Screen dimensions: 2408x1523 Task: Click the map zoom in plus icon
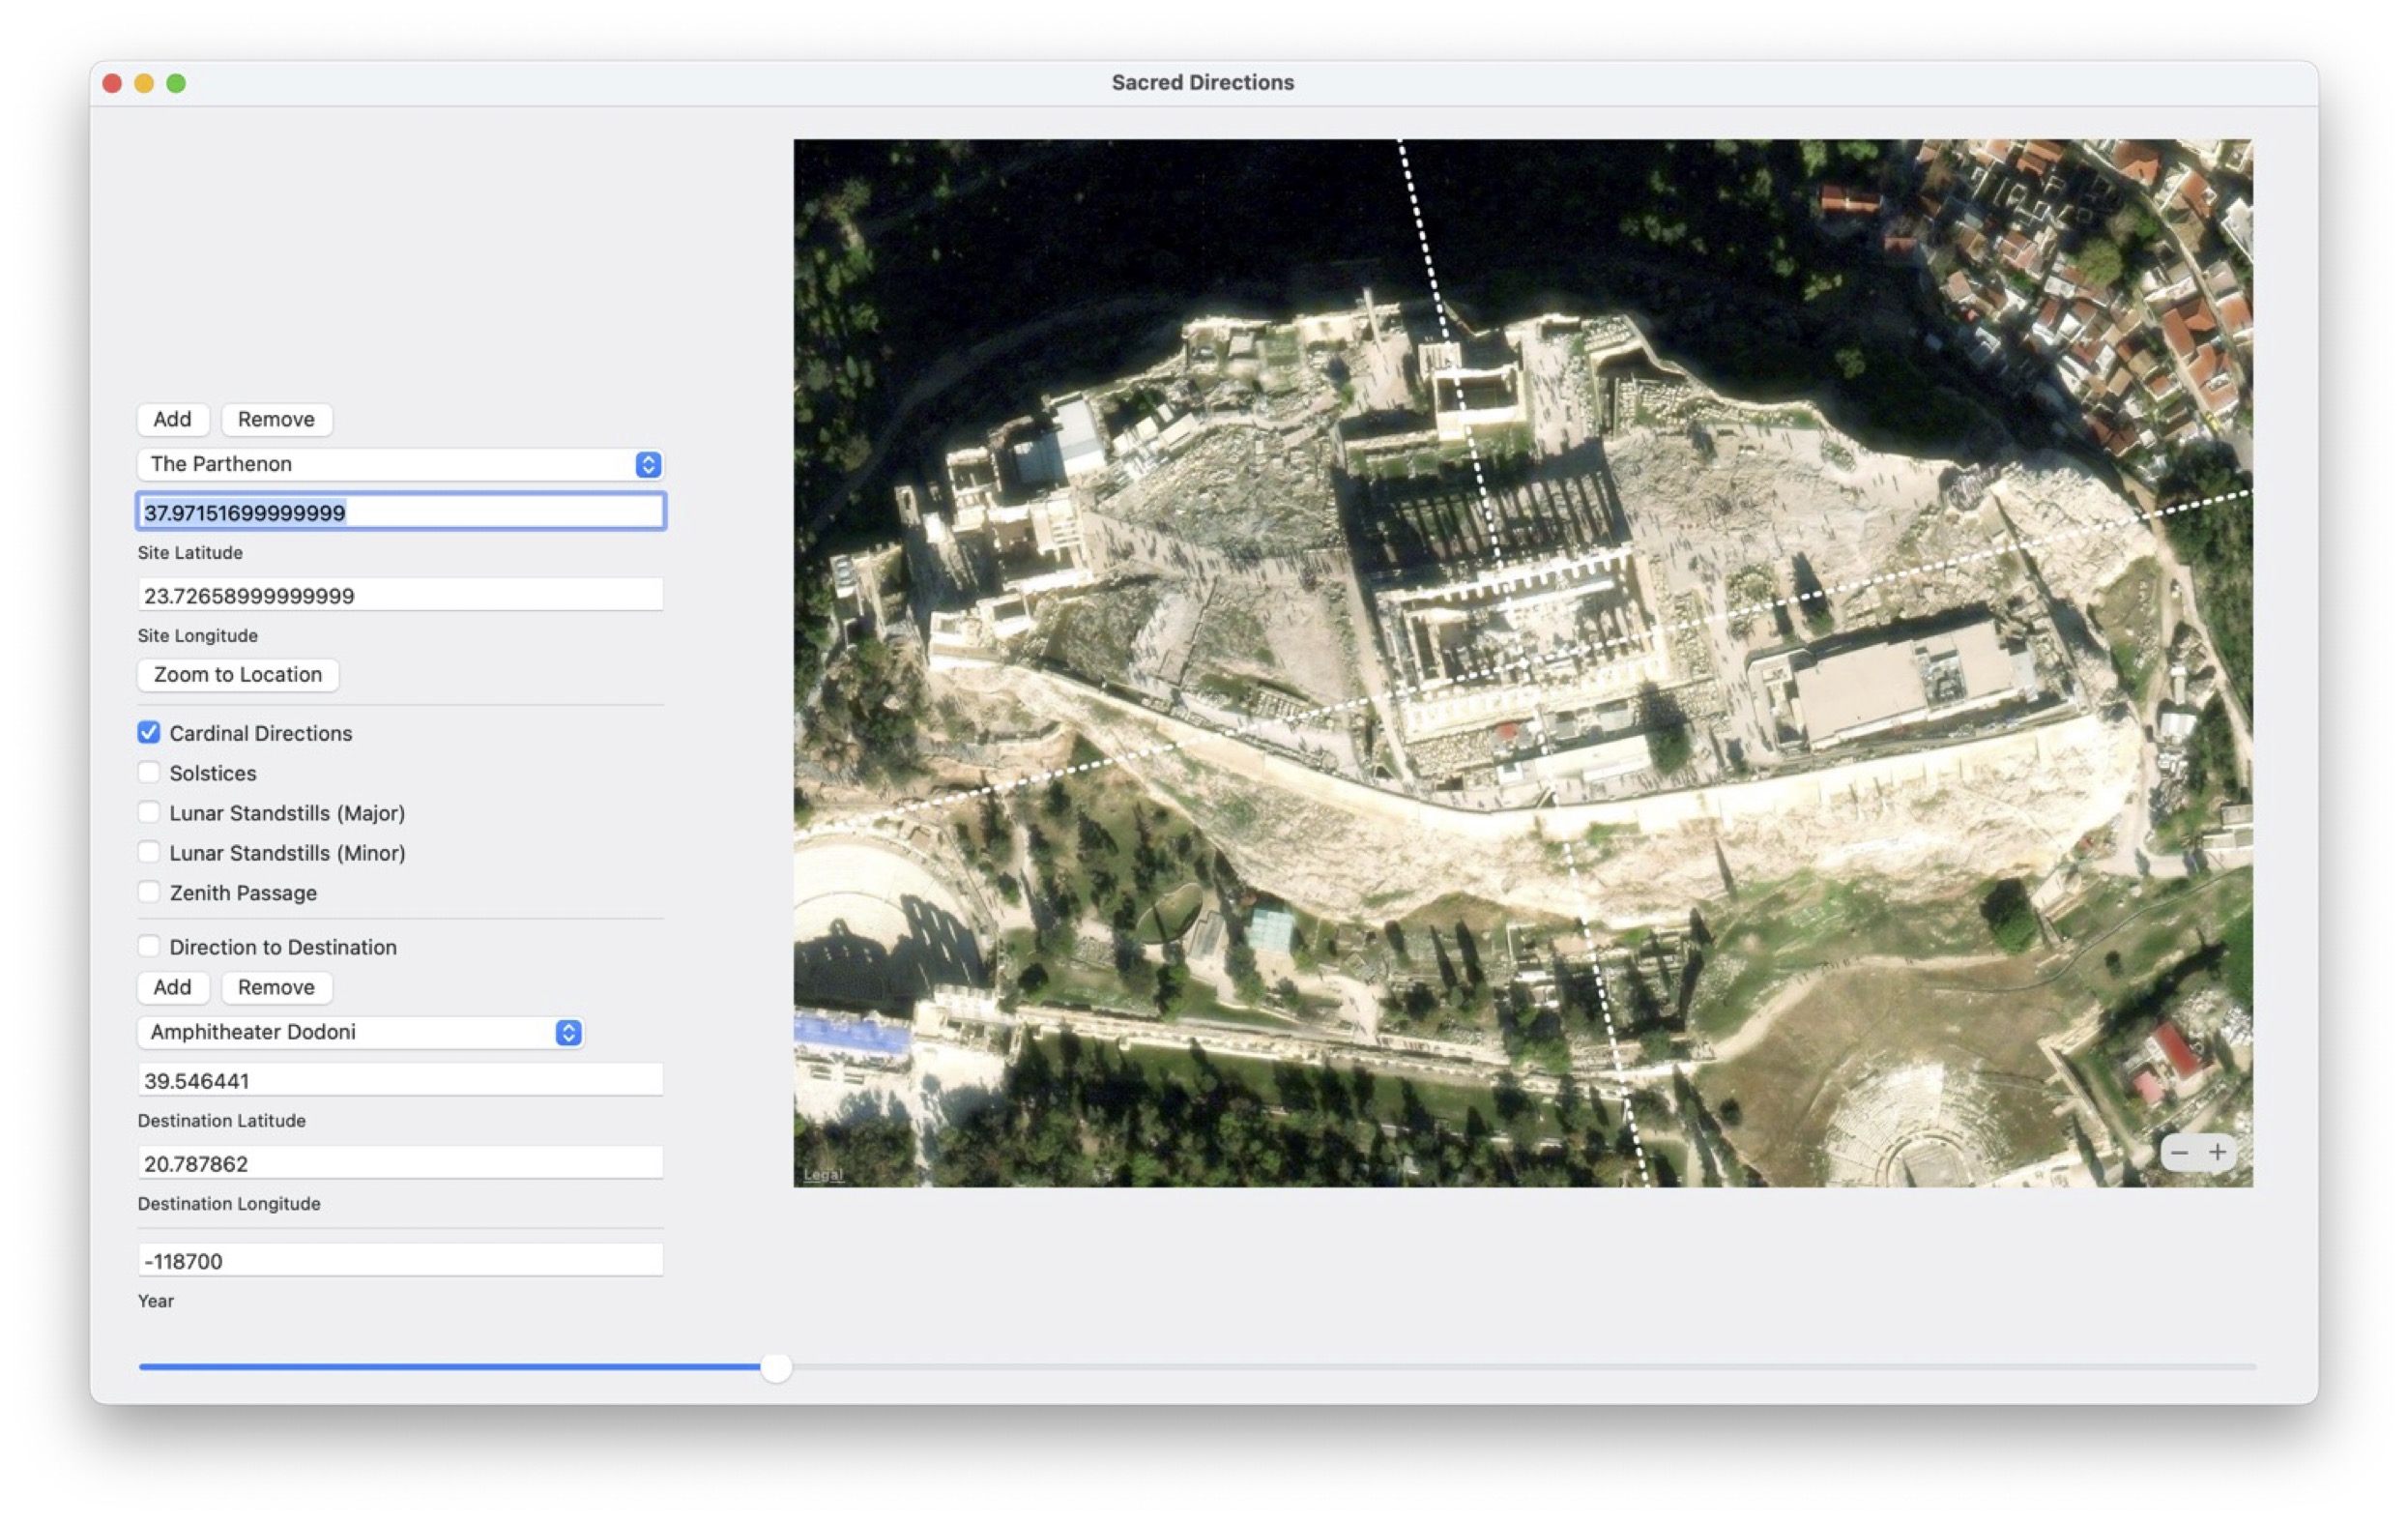[2217, 1153]
